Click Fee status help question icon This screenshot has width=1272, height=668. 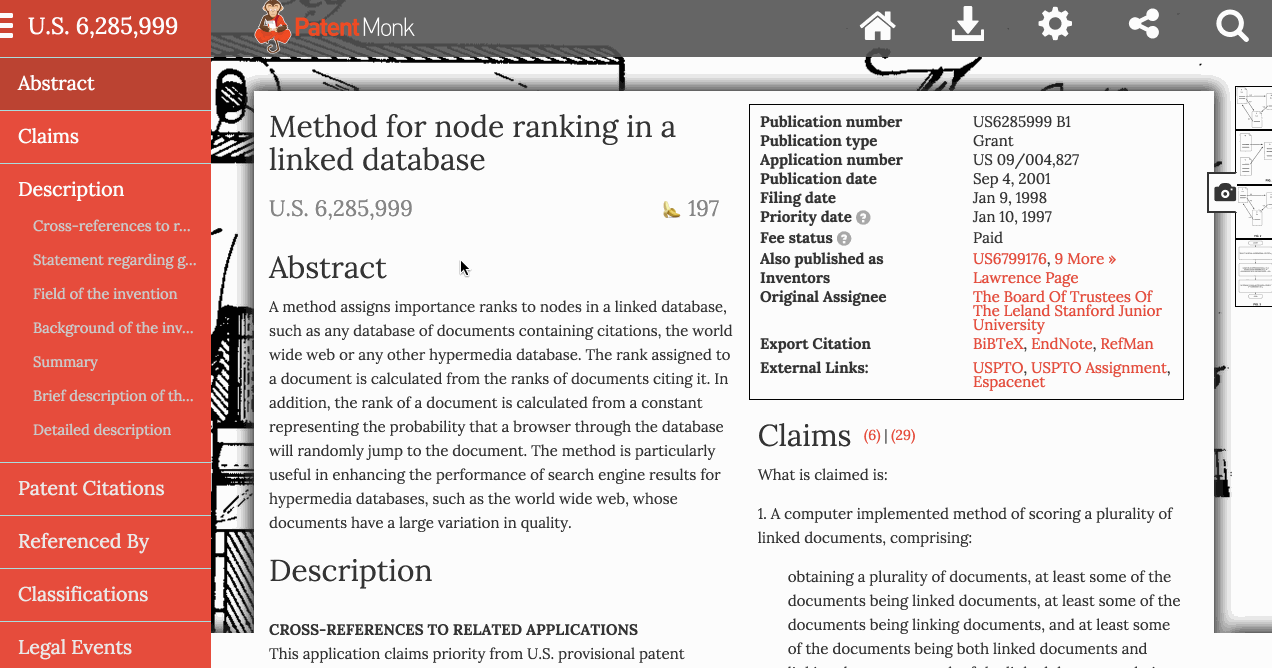click(x=844, y=239)
